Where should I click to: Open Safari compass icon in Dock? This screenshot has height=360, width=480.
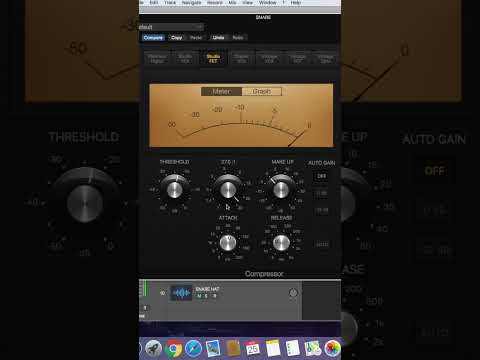193,349
